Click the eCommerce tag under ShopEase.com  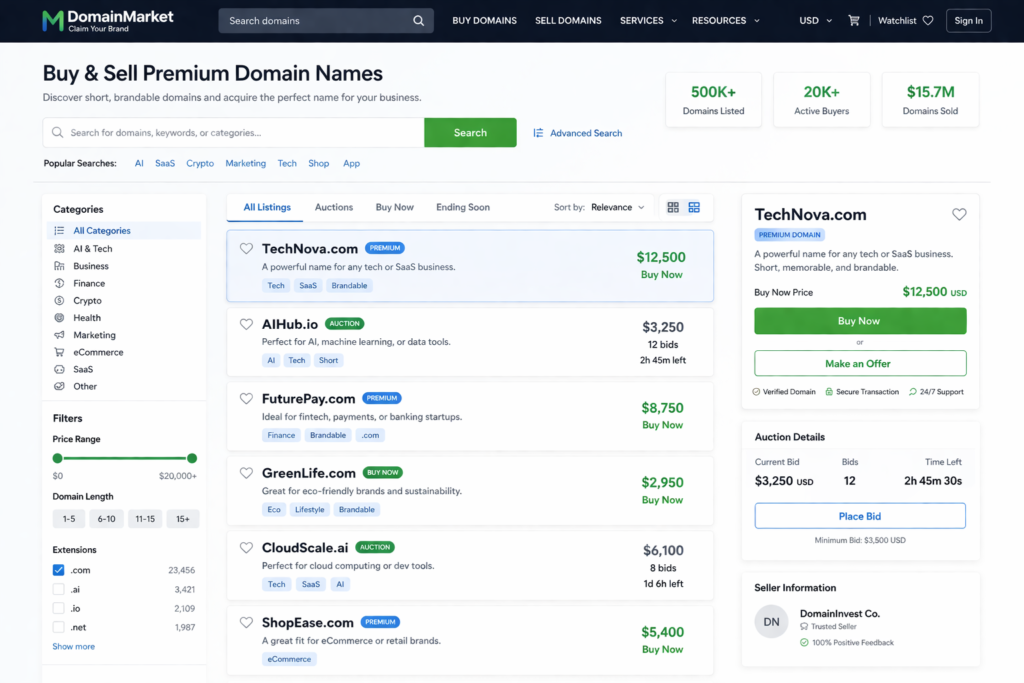tap(289, 659)
